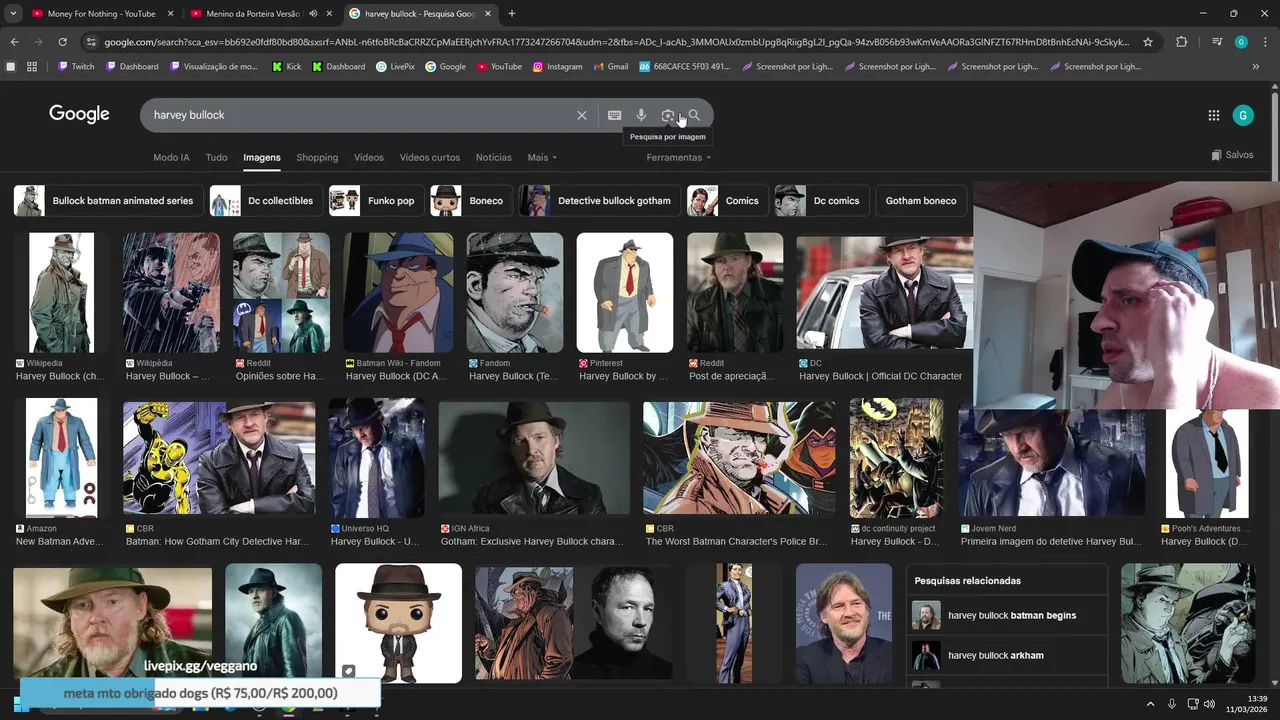Viewport: 1280px width, 720px height.
Task: View site information in the address bar
Action: 91,42
